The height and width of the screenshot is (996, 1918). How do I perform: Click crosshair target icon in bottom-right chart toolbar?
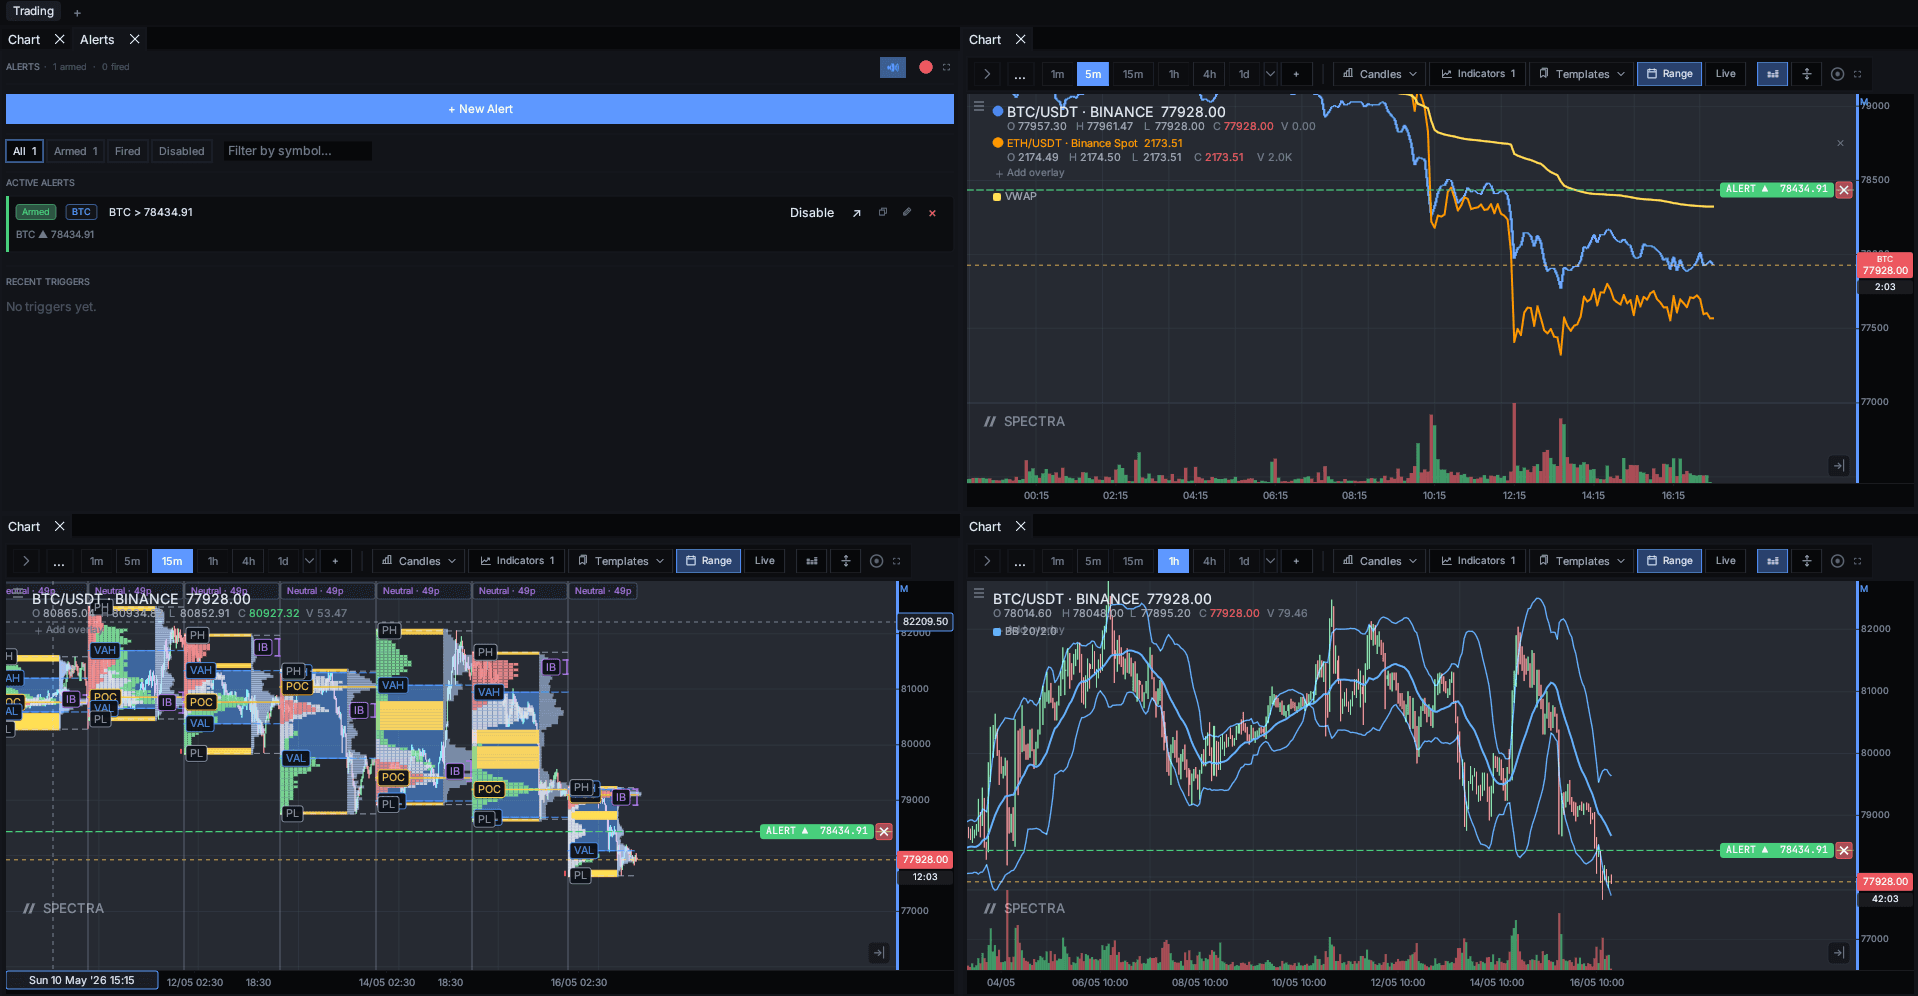coord(1837,561)
